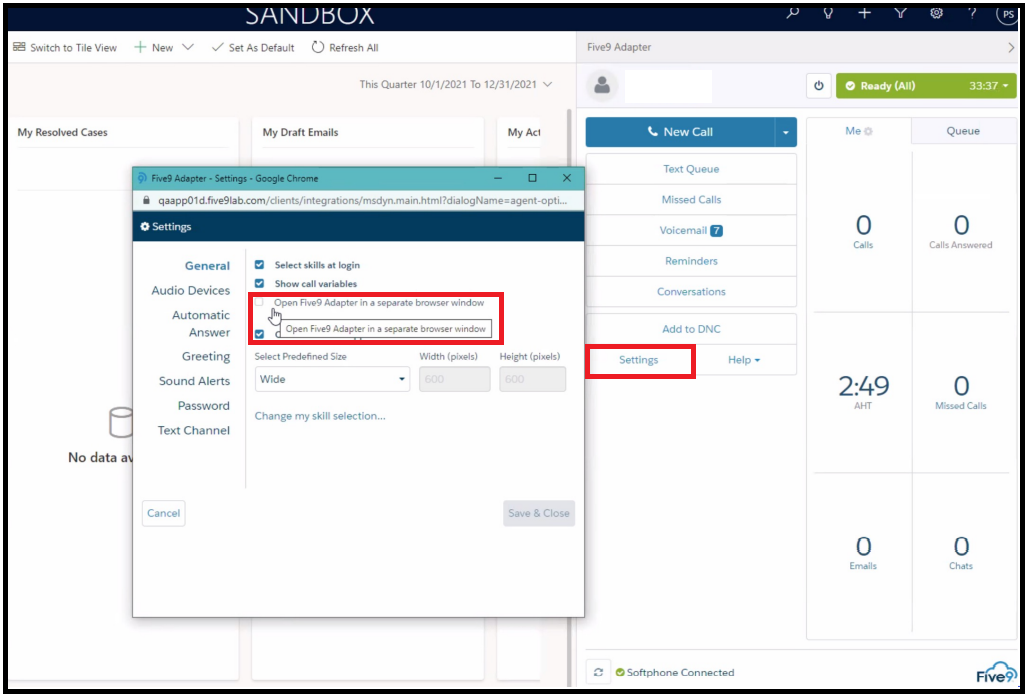Select the General settings tab
The width and height of the screenshot is (1027, 697).
coord(207,266)
